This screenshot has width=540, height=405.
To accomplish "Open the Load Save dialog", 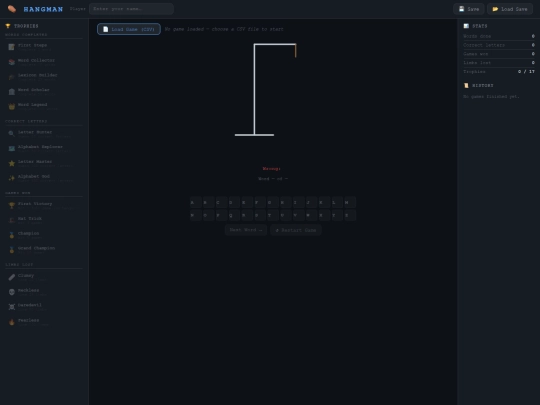I will pos(510,9).
